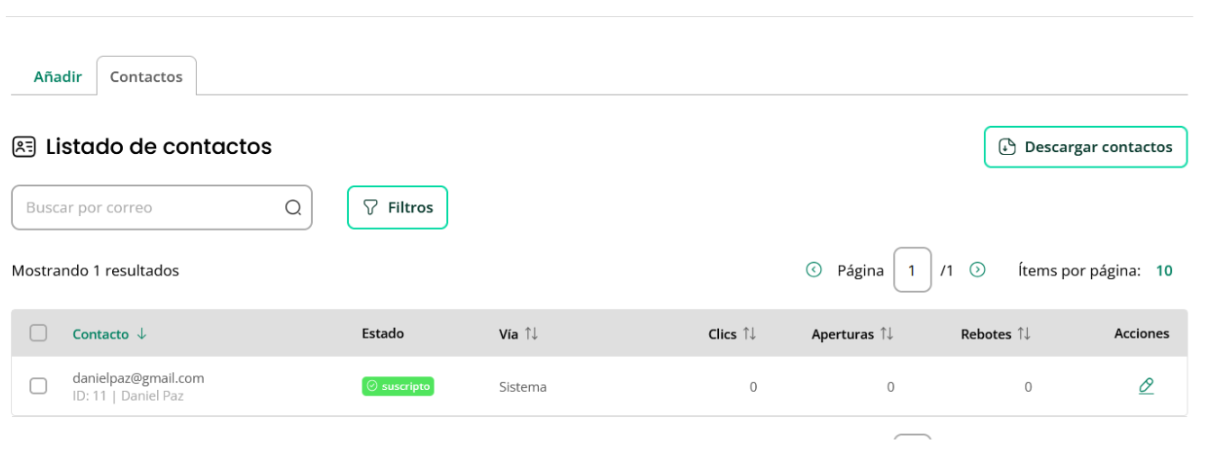Sort by Aperturas column arrows
1205x469 pixels.
point(886,334)
